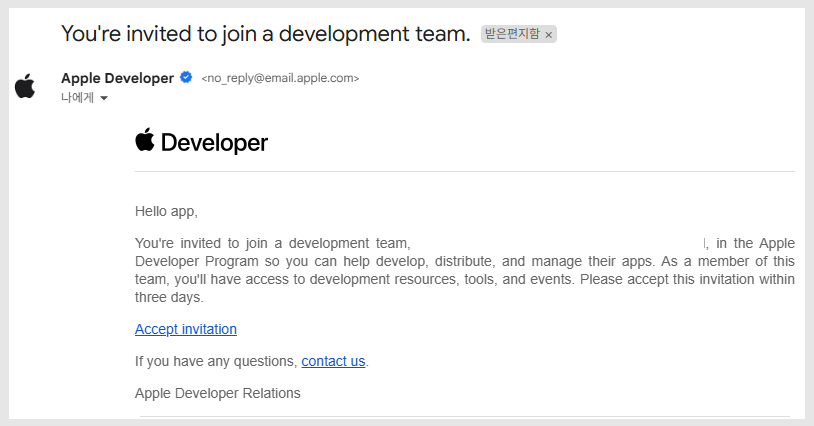Click the divider line below the Developer logo
This screenshot has width=814, height=426.
(464, 172)
